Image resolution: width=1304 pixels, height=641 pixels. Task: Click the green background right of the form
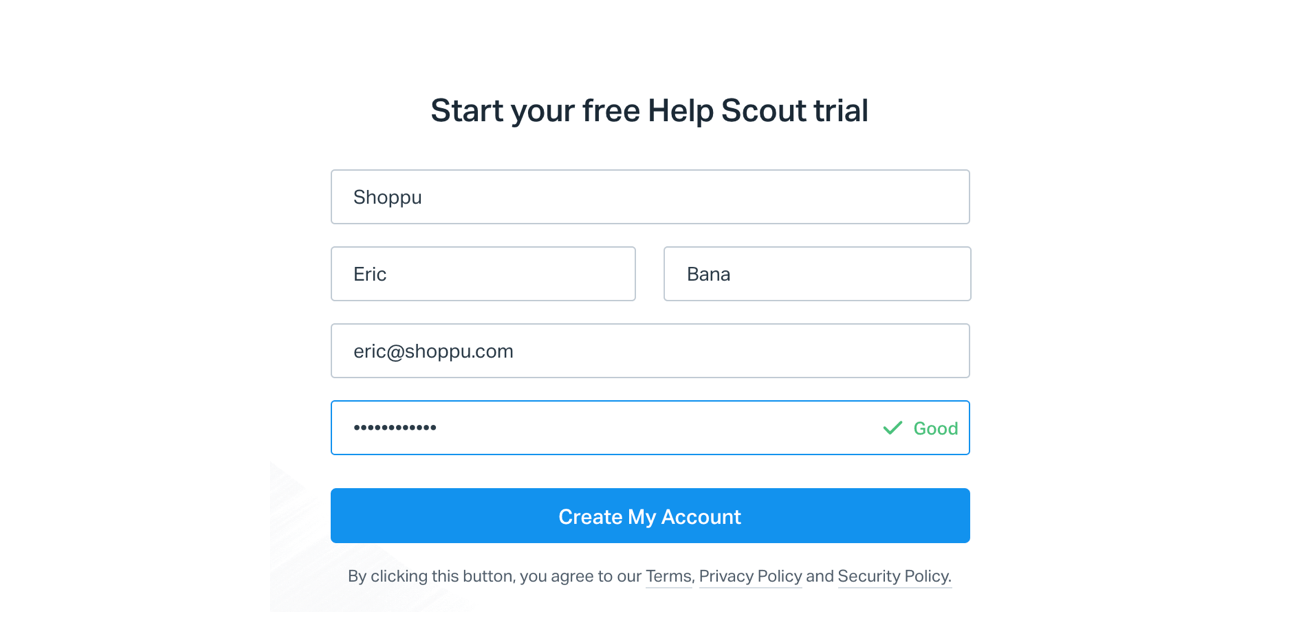pos(1168,320)
